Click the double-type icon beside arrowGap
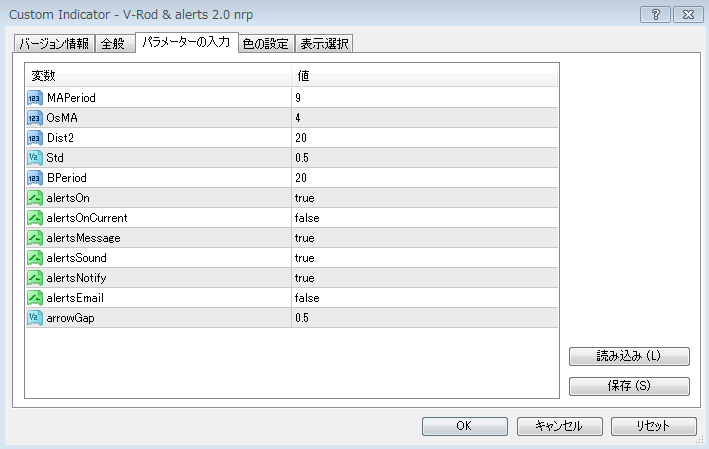This screenshot has width=709, height=449. click(35, 318)
